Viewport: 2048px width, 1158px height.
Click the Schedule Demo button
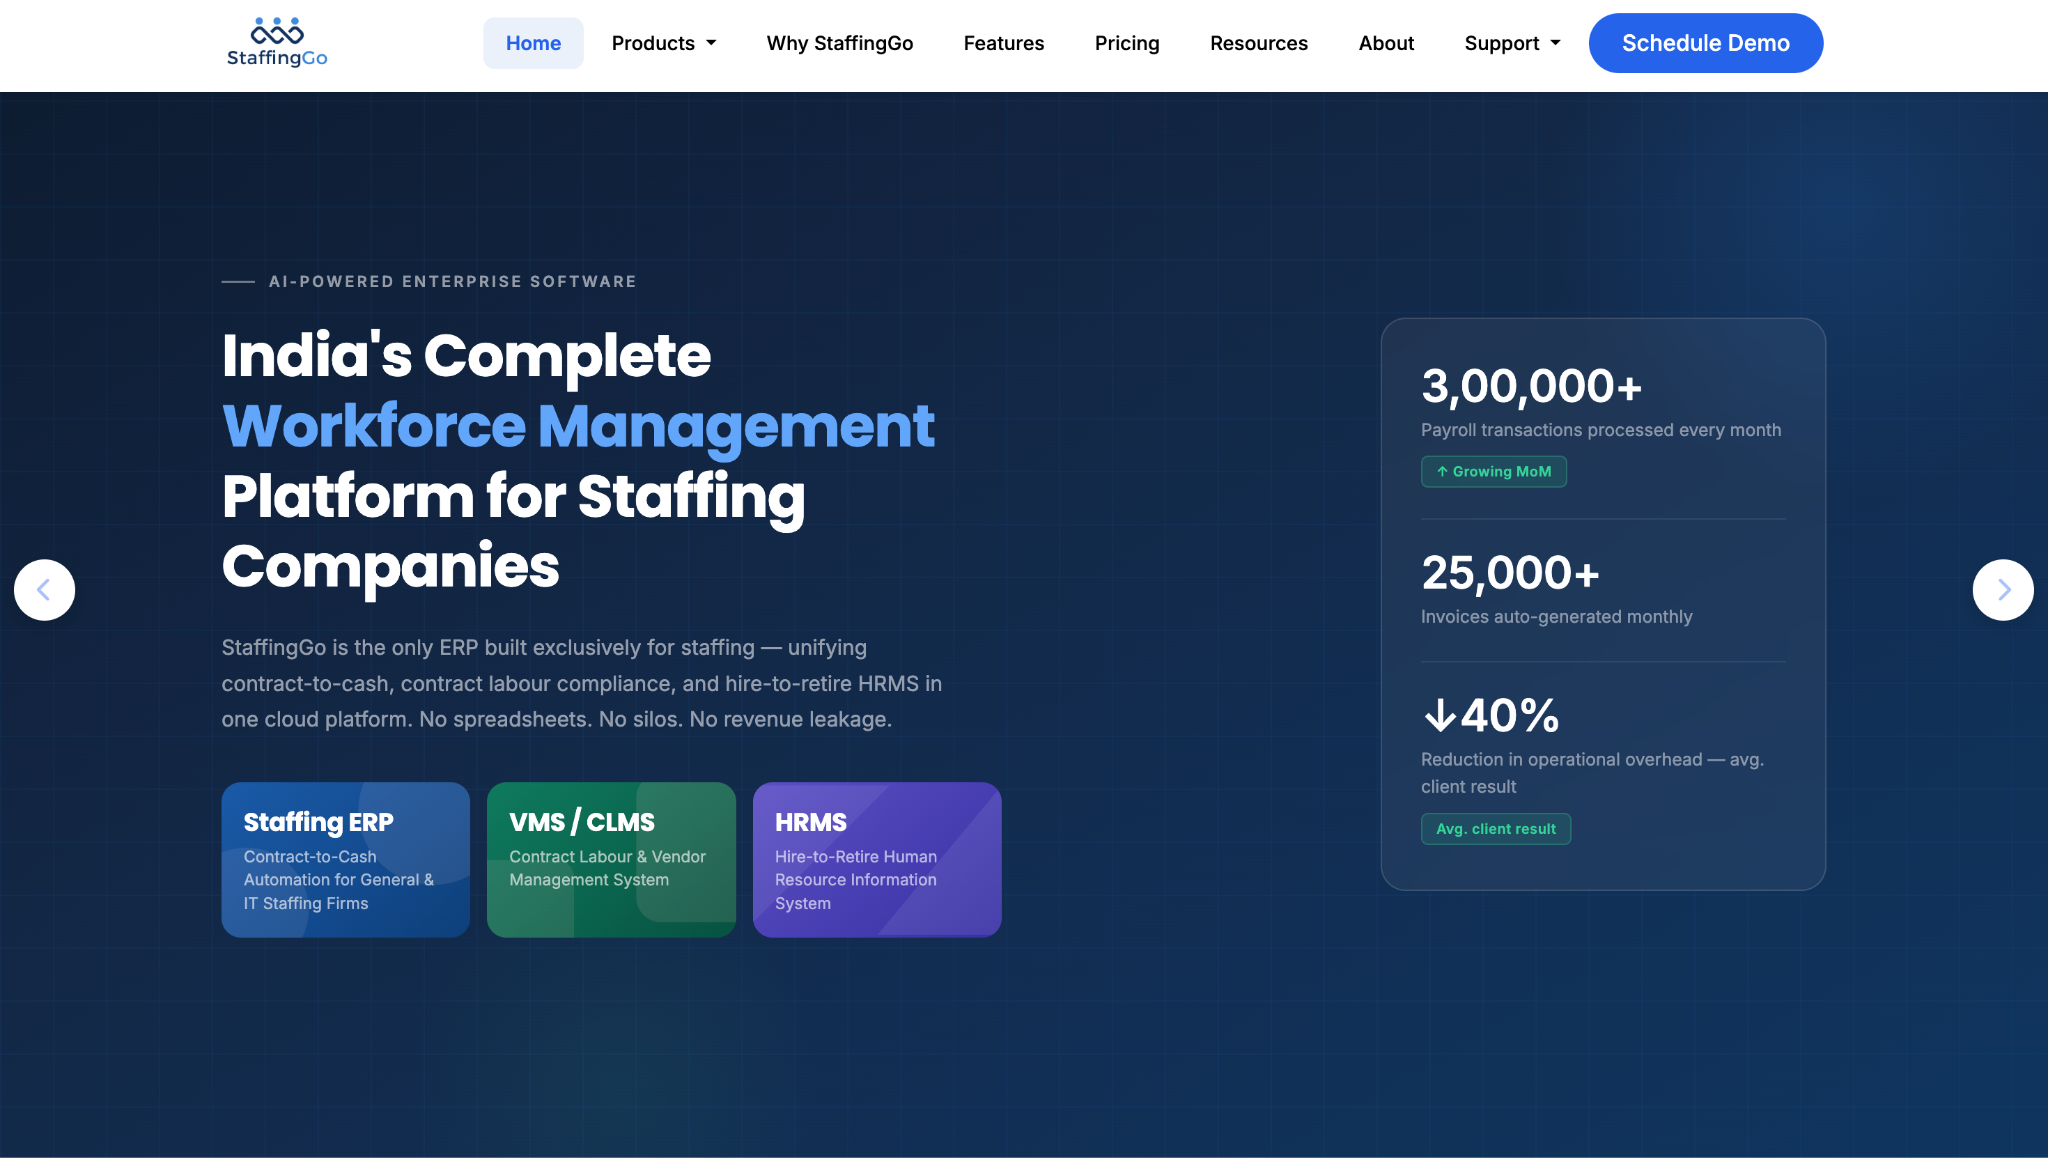pyautogui.click(x=1706, y=43)
